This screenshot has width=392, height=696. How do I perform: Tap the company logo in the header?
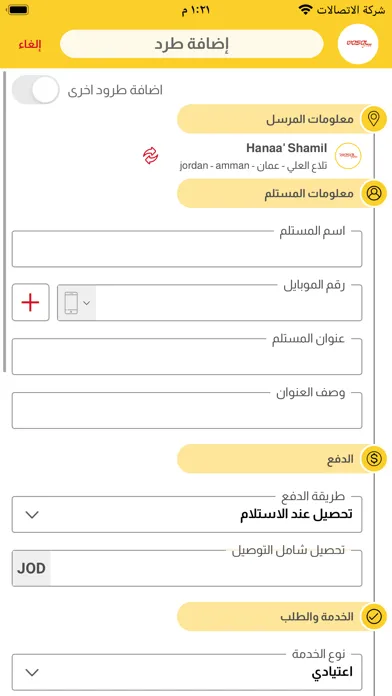tap(358, 44)
